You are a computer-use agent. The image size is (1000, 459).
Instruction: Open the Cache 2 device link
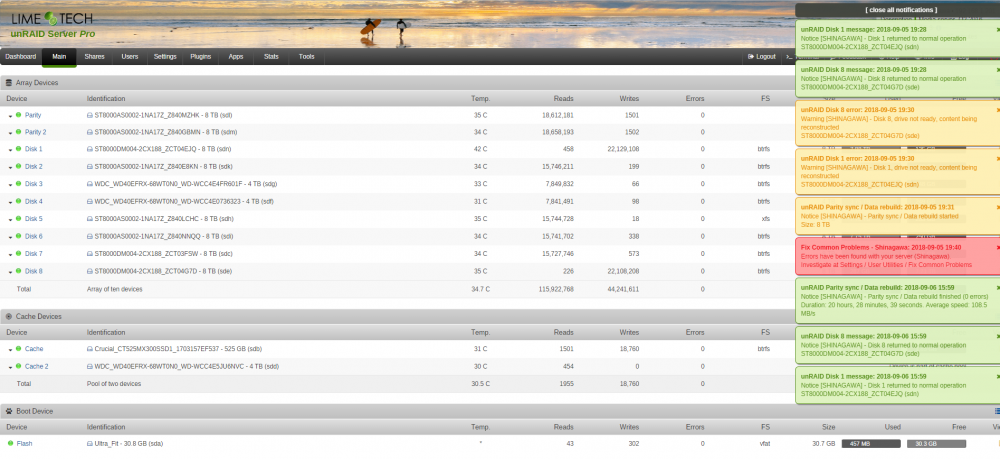(x=36, y=367)
